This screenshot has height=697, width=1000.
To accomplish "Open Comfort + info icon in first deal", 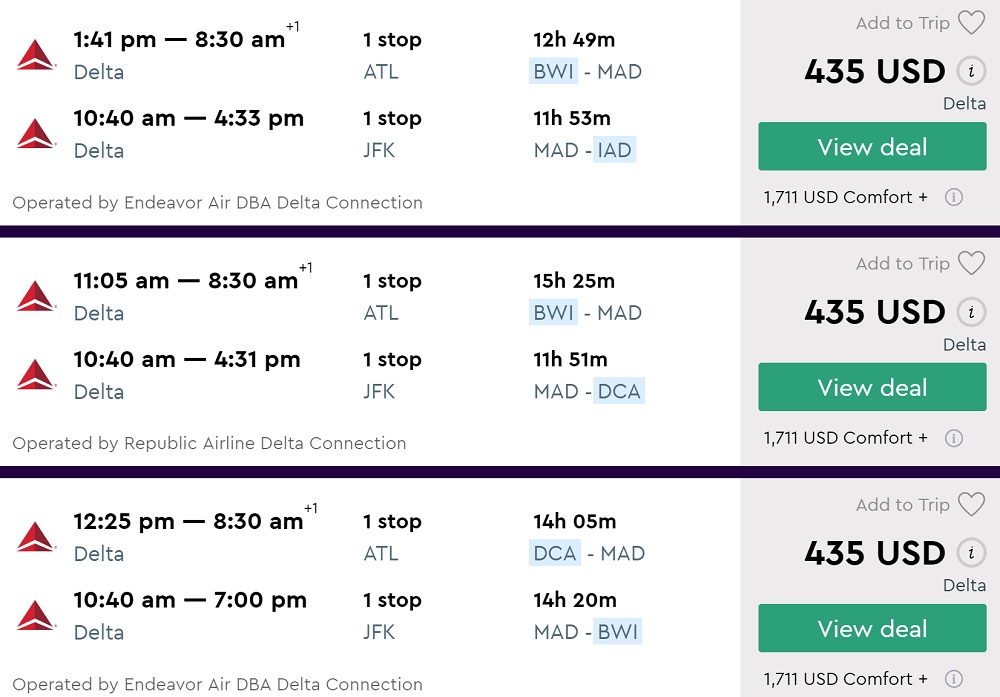I will [954, 197].
